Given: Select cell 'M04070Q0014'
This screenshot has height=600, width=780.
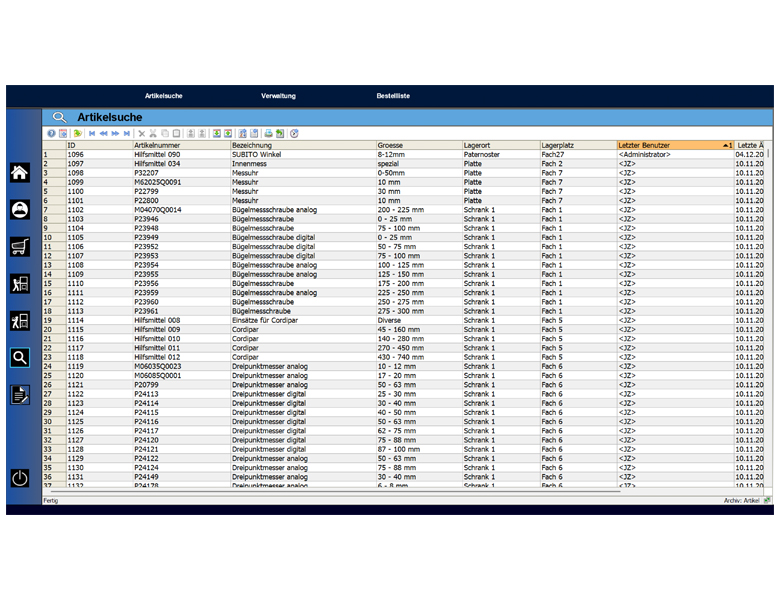Looking at the screenshot, I should [182, 210].
